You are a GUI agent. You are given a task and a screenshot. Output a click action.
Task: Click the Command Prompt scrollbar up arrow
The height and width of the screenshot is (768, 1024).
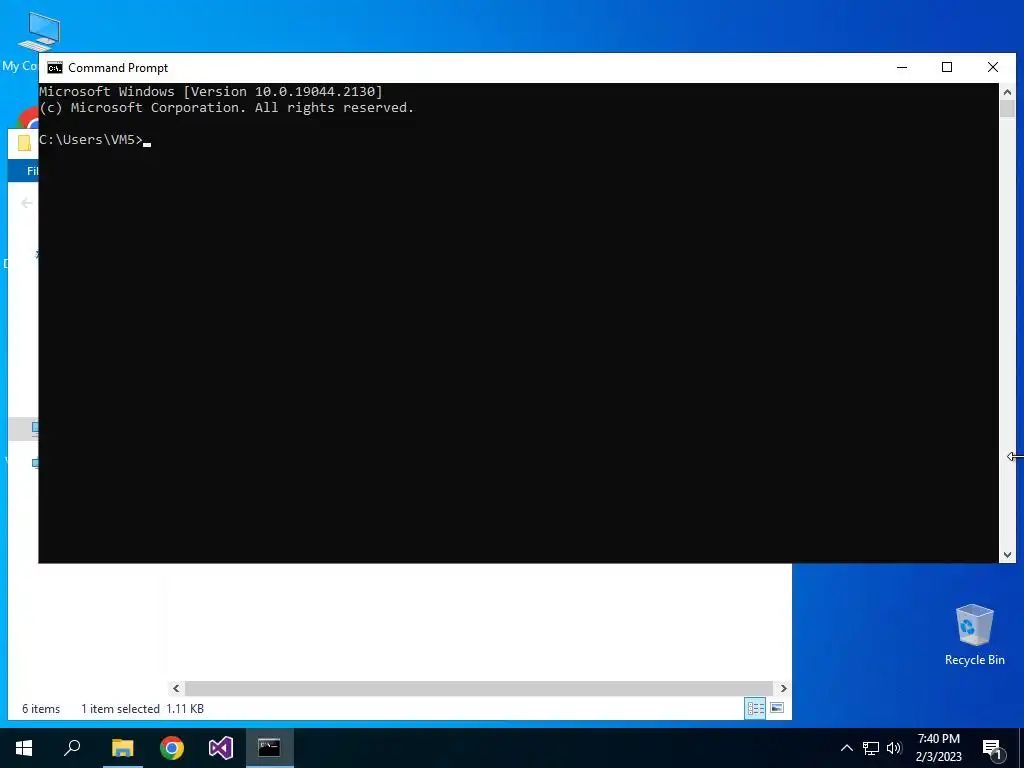(x=1007, y=92)
